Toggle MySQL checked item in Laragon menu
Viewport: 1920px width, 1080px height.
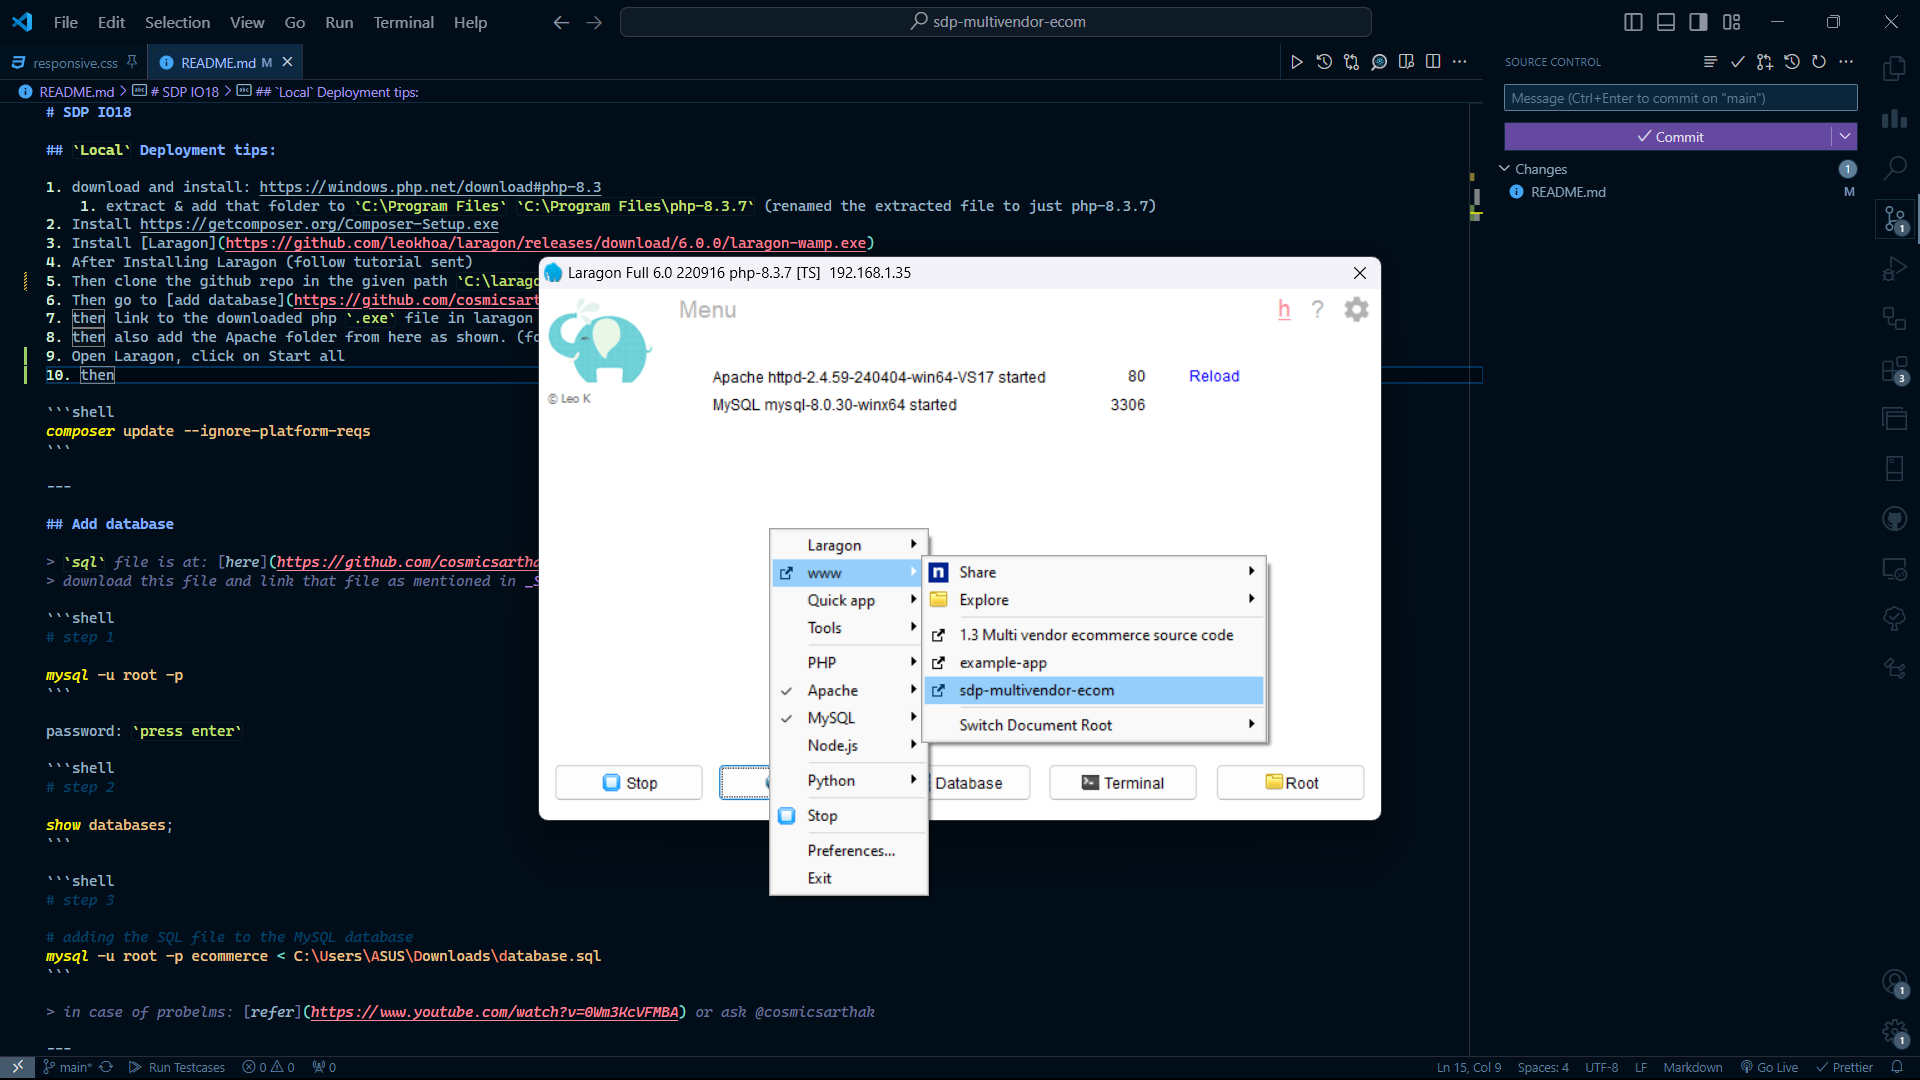[831, 718]
